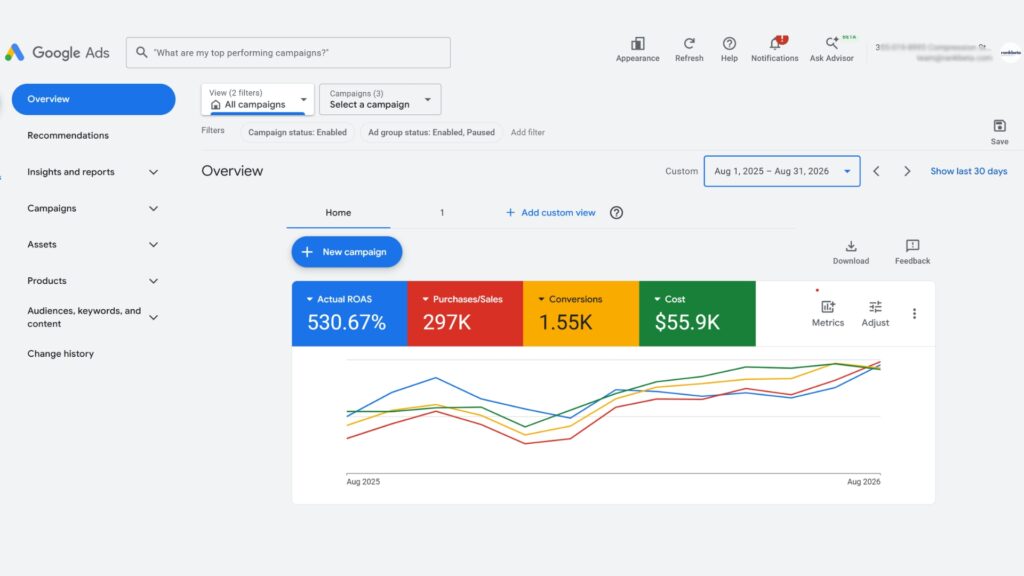Open Recommendations in the sidebar
This screenshot has height=576, width=1024.
tap(68, 135)
